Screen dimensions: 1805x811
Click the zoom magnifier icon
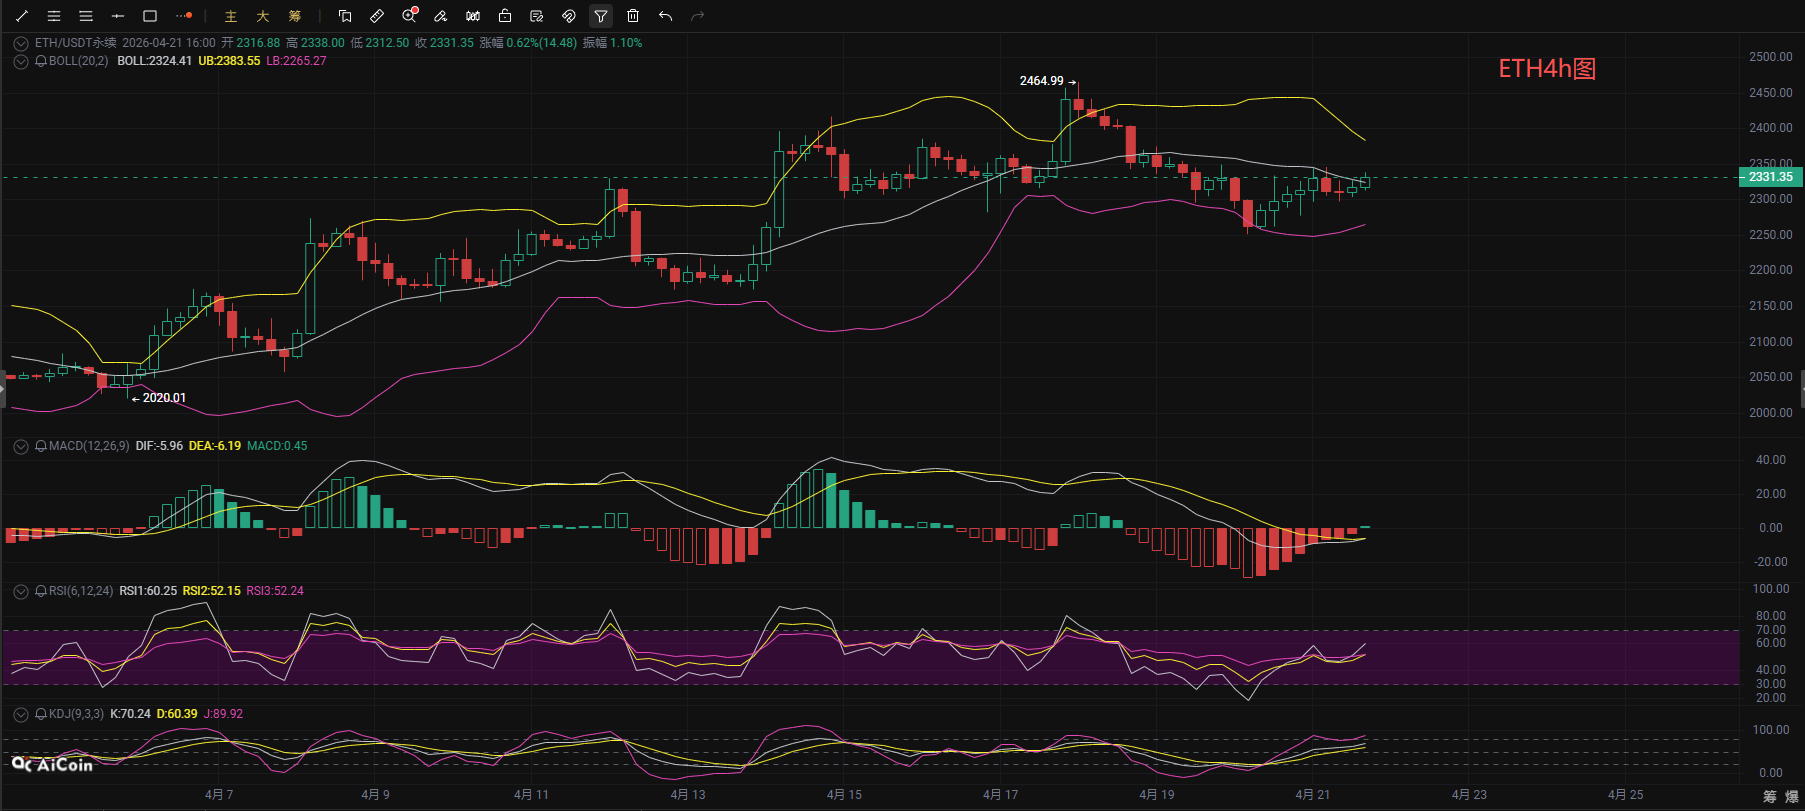[409, 16]
